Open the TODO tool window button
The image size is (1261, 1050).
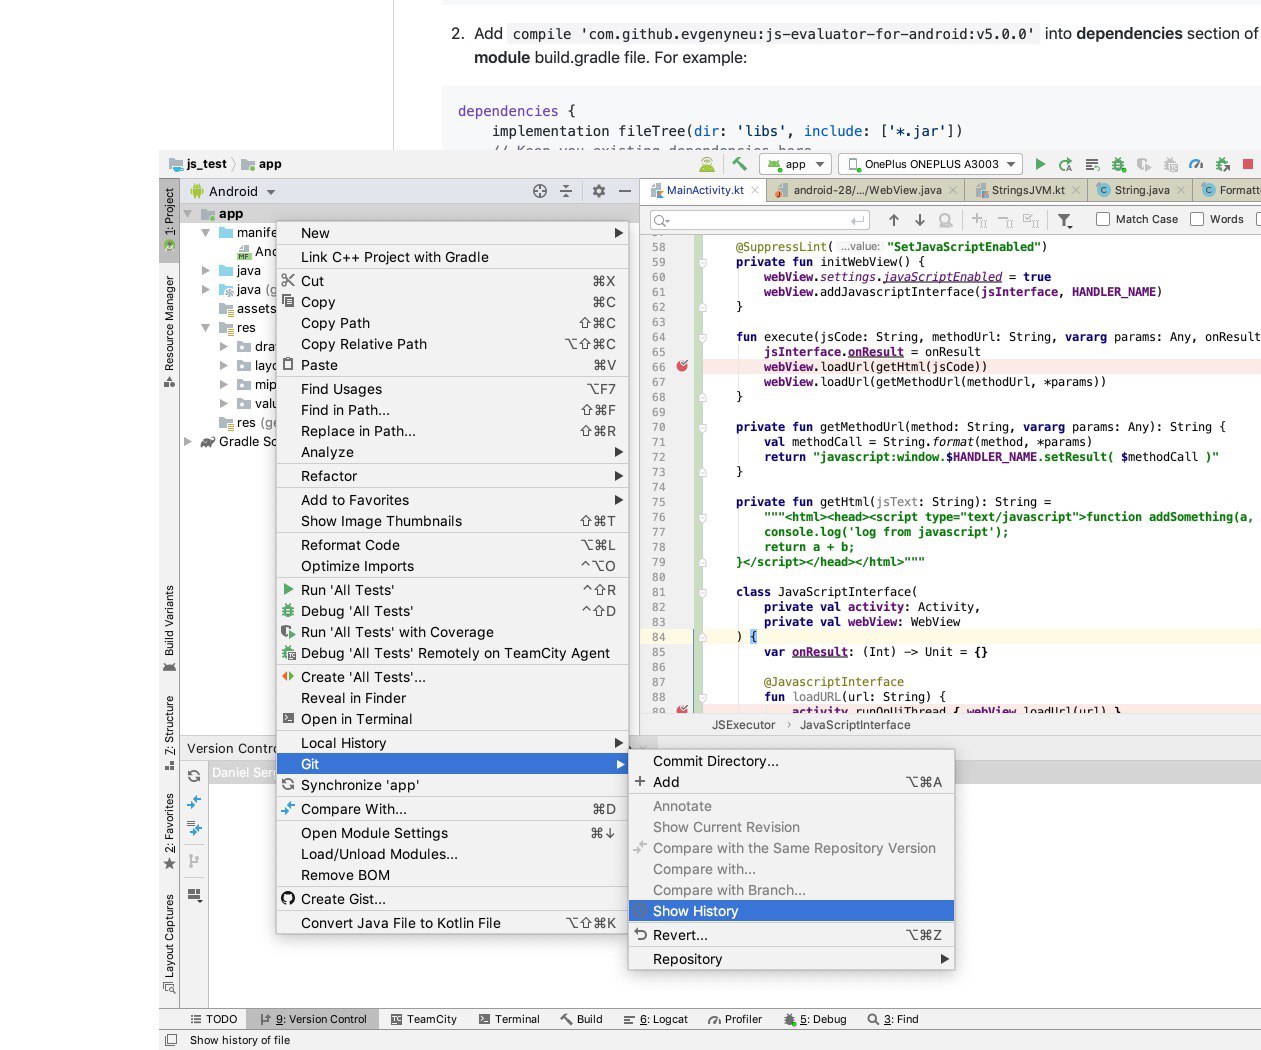click(214, 1019)
